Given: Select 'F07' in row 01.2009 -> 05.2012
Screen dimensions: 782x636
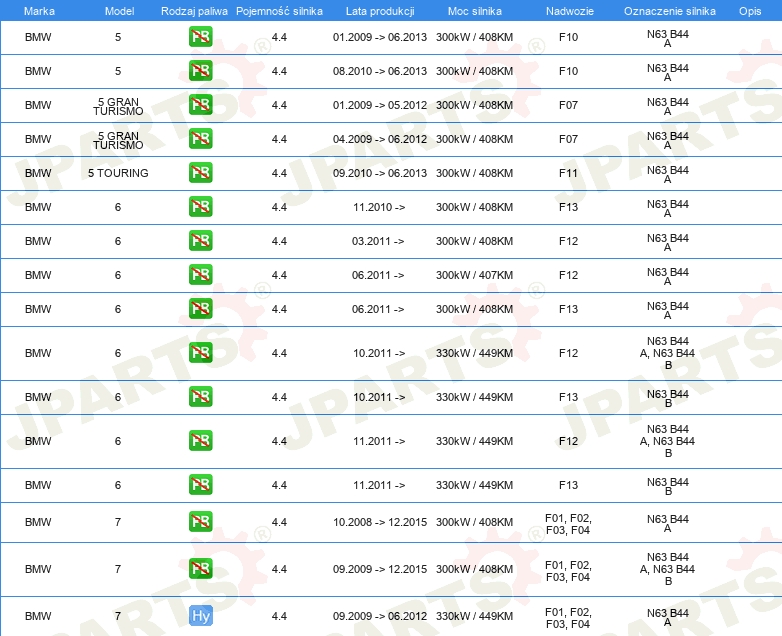Looking at the screenshot, I should pyautogui.click(x=568, y=105).
